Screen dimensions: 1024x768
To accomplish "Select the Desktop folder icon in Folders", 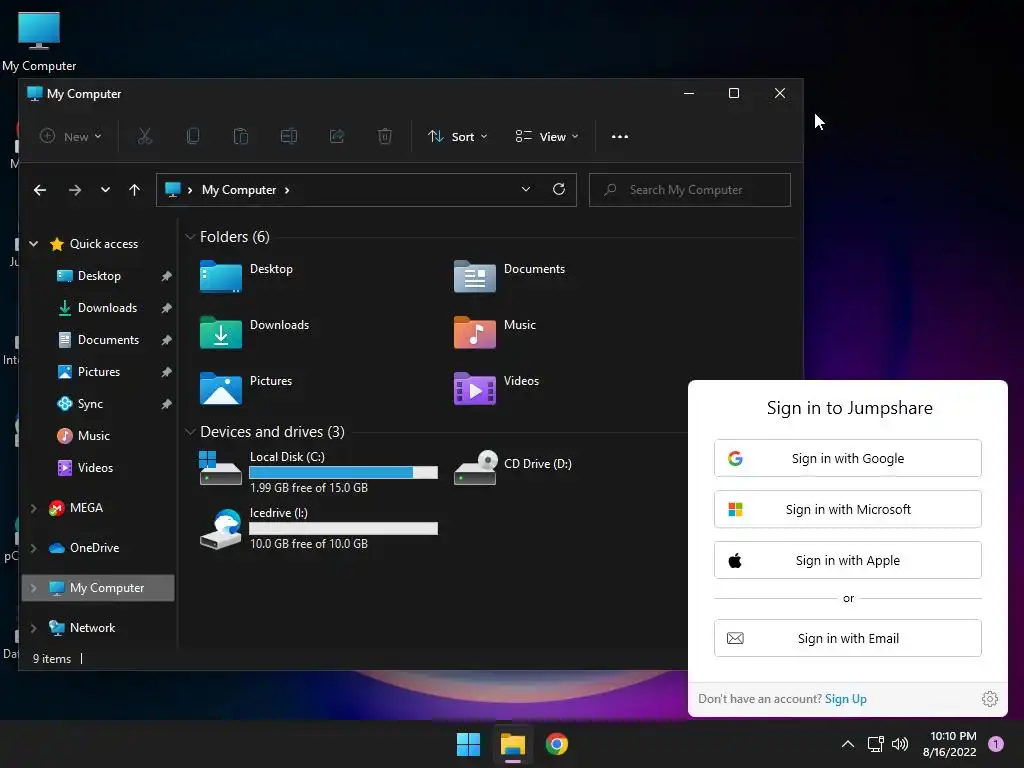I will click(x=221, y=276).
